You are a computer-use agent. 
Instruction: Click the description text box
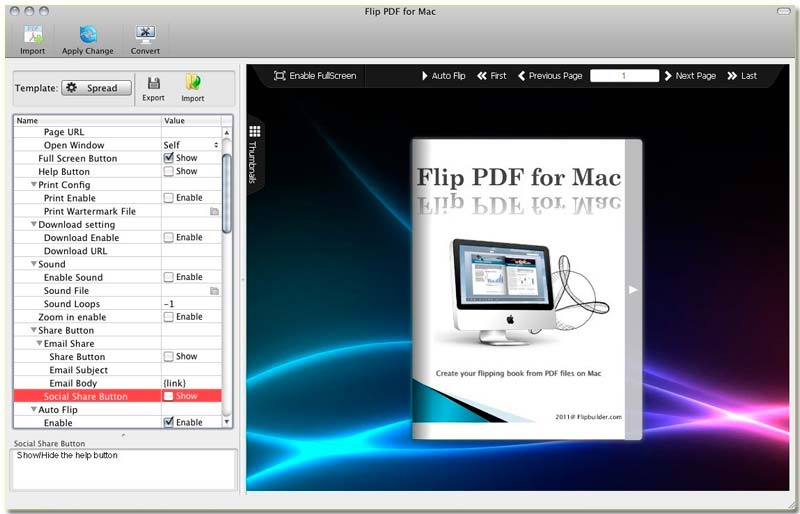pyautogui.click(x=124, y=470)
